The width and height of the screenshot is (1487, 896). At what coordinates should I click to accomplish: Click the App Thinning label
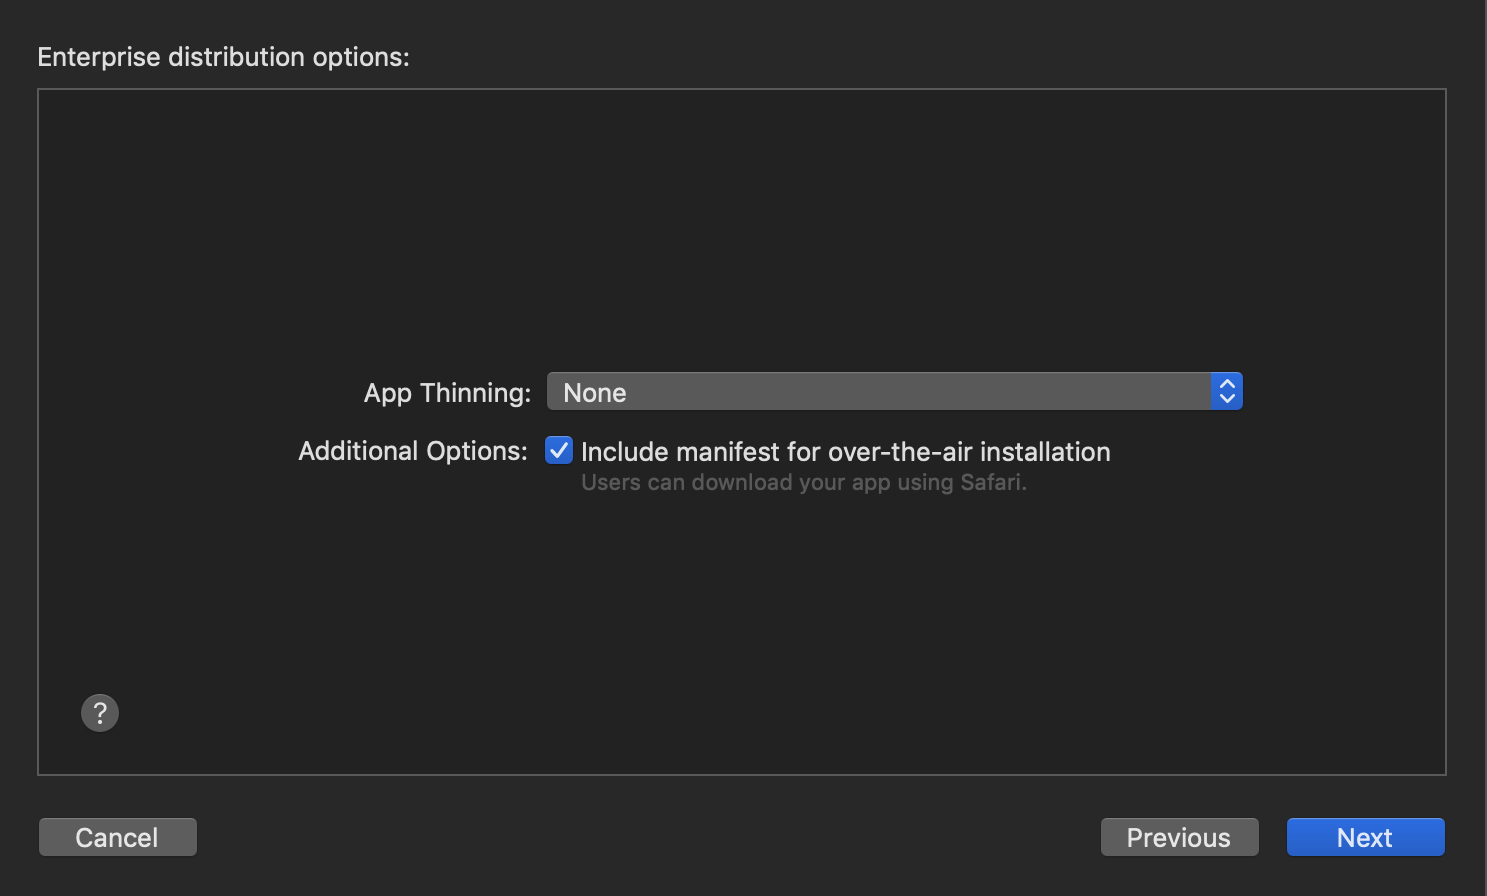tap(447, 393)
